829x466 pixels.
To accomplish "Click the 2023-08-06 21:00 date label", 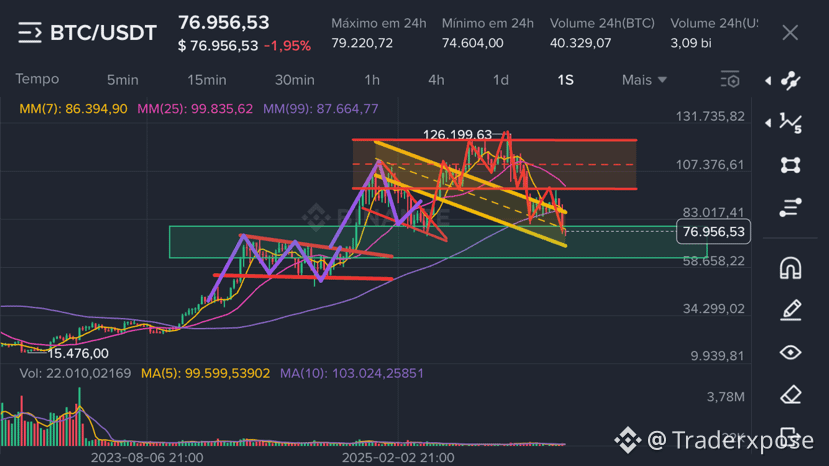I will tap(147, 458).
